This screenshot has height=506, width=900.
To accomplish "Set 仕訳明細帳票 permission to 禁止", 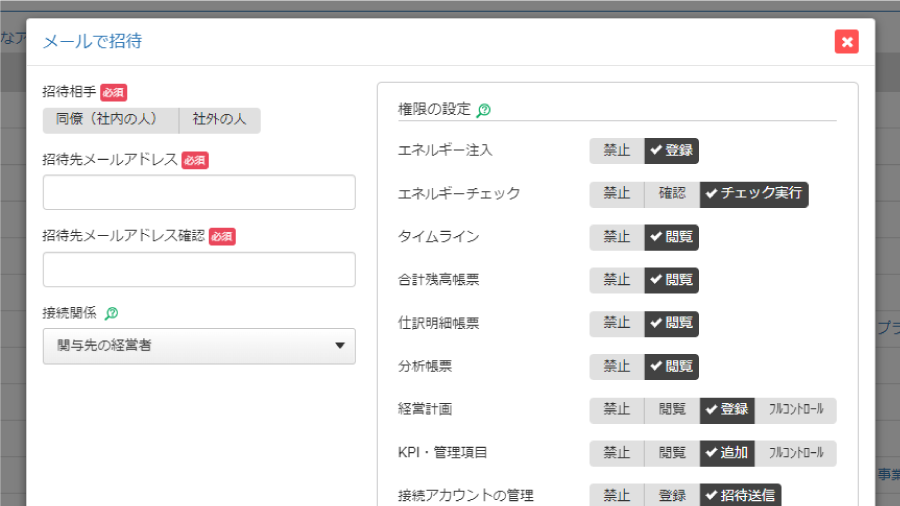I will [x=616, y=323].
